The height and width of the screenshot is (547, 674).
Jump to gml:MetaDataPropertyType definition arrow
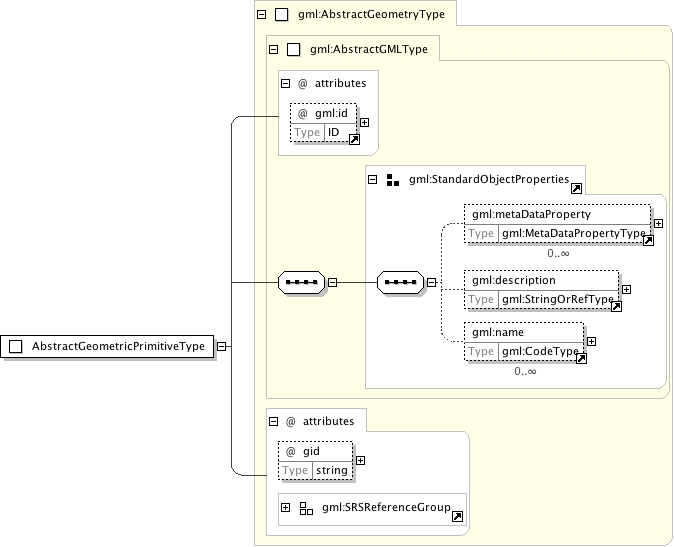648,241
